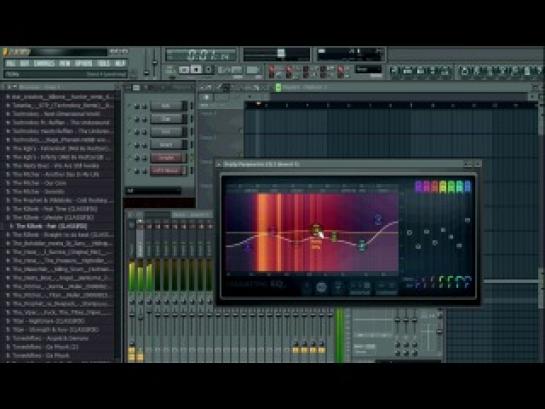
Task: Open the OPTIONS menu
Action: pyautogui.click(x=84, y=64)
